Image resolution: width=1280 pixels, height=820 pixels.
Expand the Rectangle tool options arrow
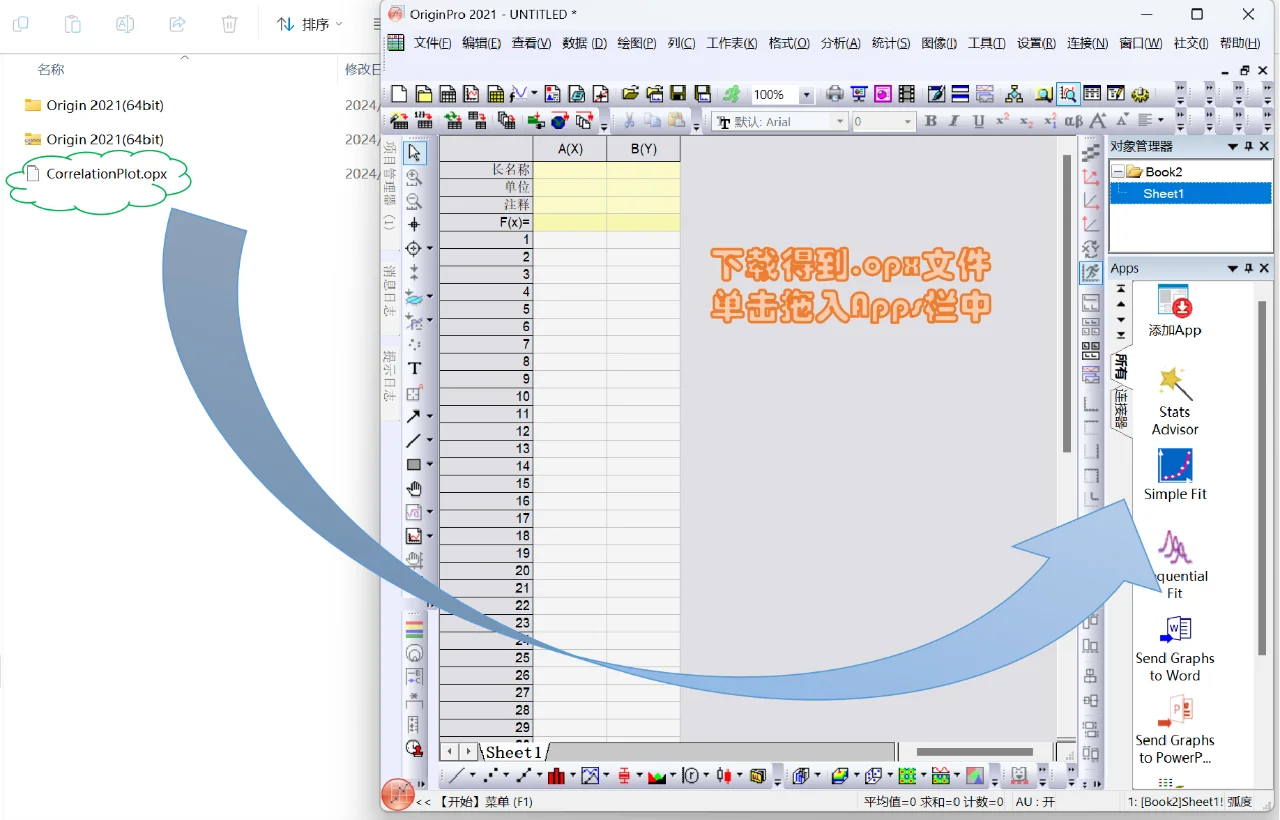click(430, 464)
